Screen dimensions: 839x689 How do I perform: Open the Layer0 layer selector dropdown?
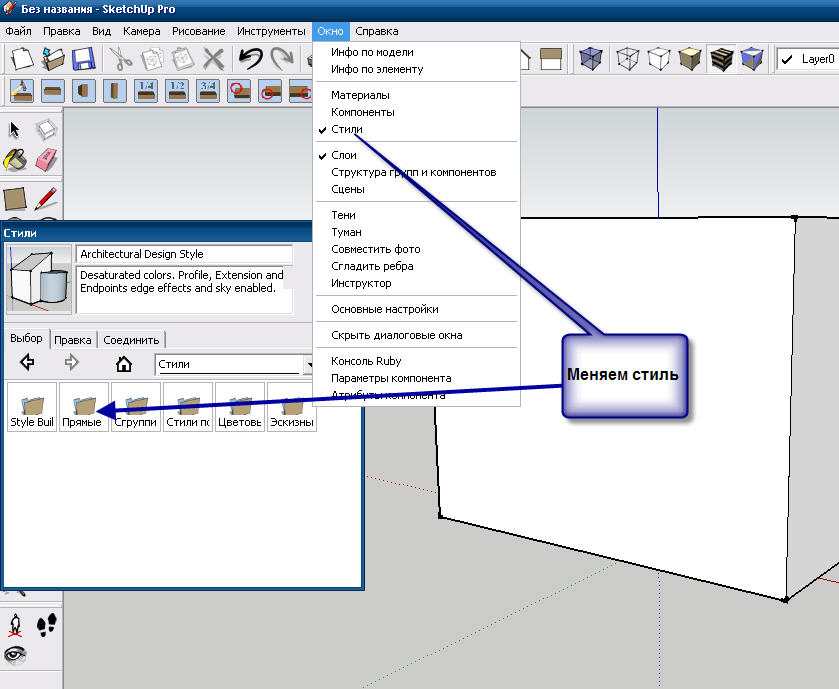(x=818, y=59)
